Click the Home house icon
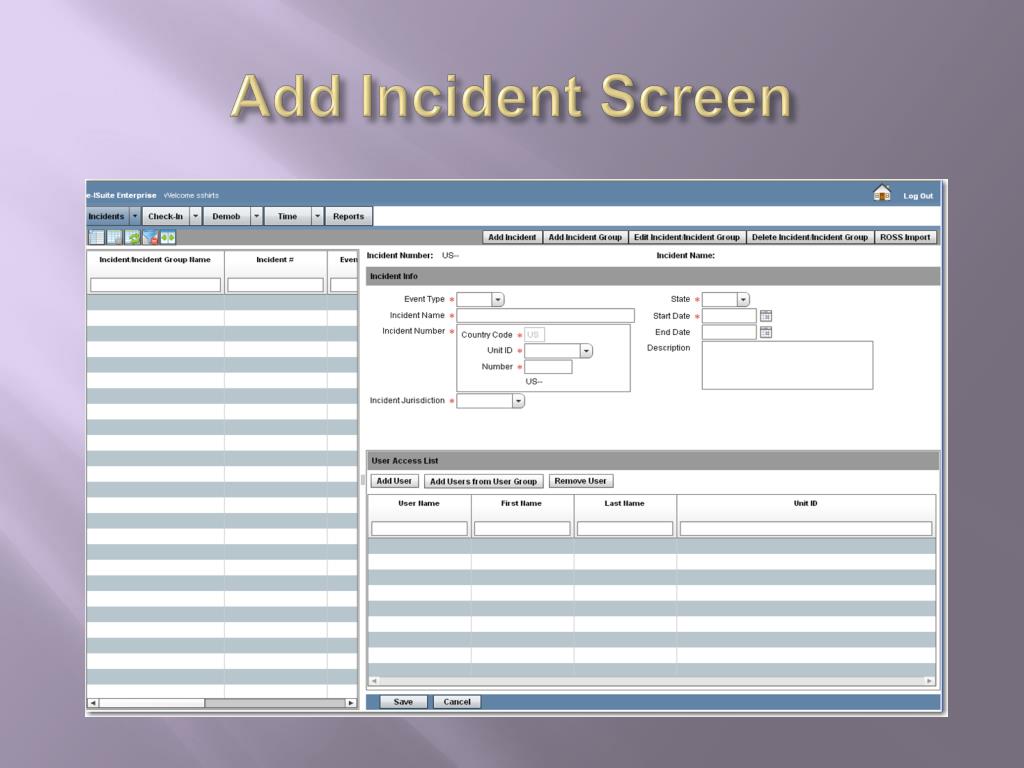 point(881,194)
